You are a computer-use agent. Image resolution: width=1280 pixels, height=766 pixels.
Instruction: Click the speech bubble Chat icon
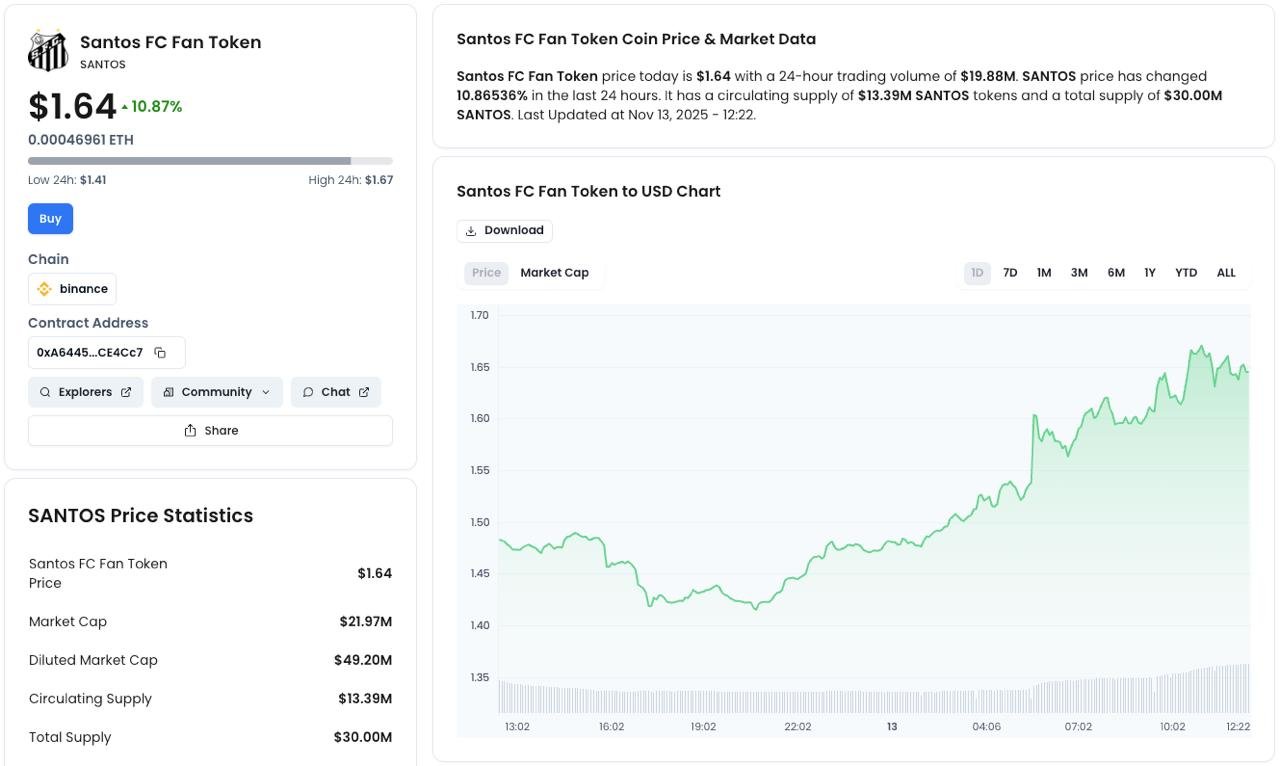point(308,392)
